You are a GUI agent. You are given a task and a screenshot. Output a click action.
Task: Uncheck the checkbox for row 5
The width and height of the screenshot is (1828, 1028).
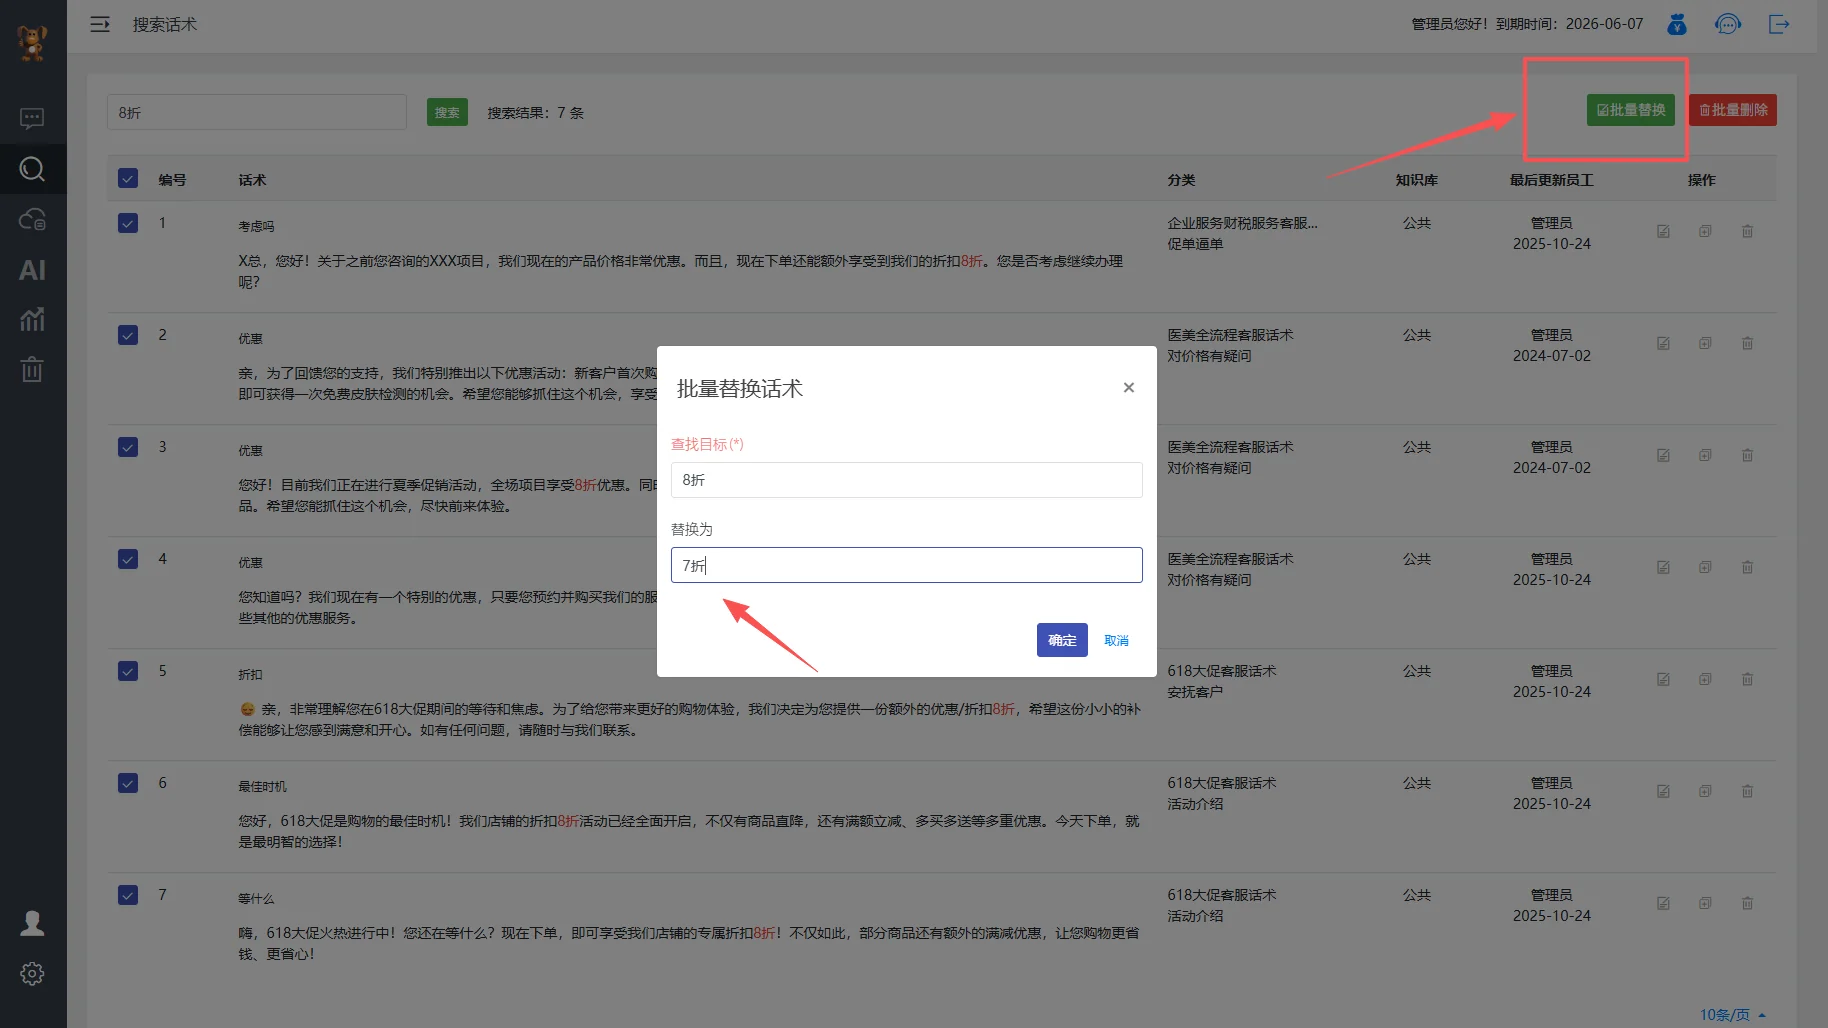(128, 671)
